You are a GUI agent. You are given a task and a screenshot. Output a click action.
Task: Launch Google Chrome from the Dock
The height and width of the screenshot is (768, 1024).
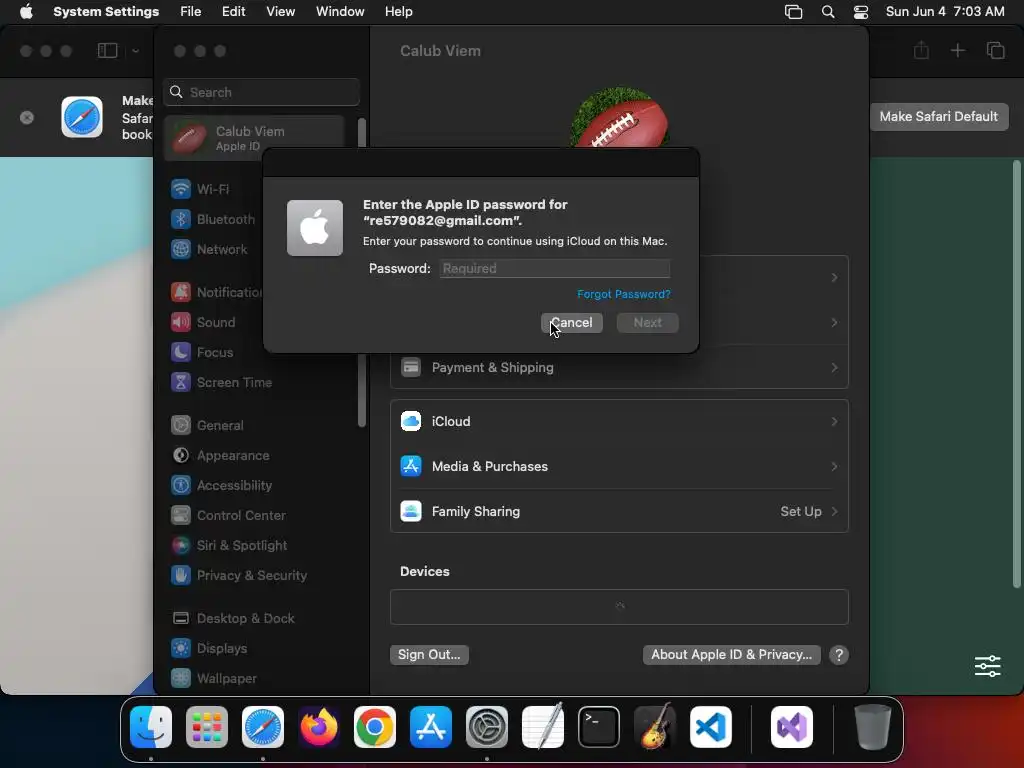coord(375,727)
